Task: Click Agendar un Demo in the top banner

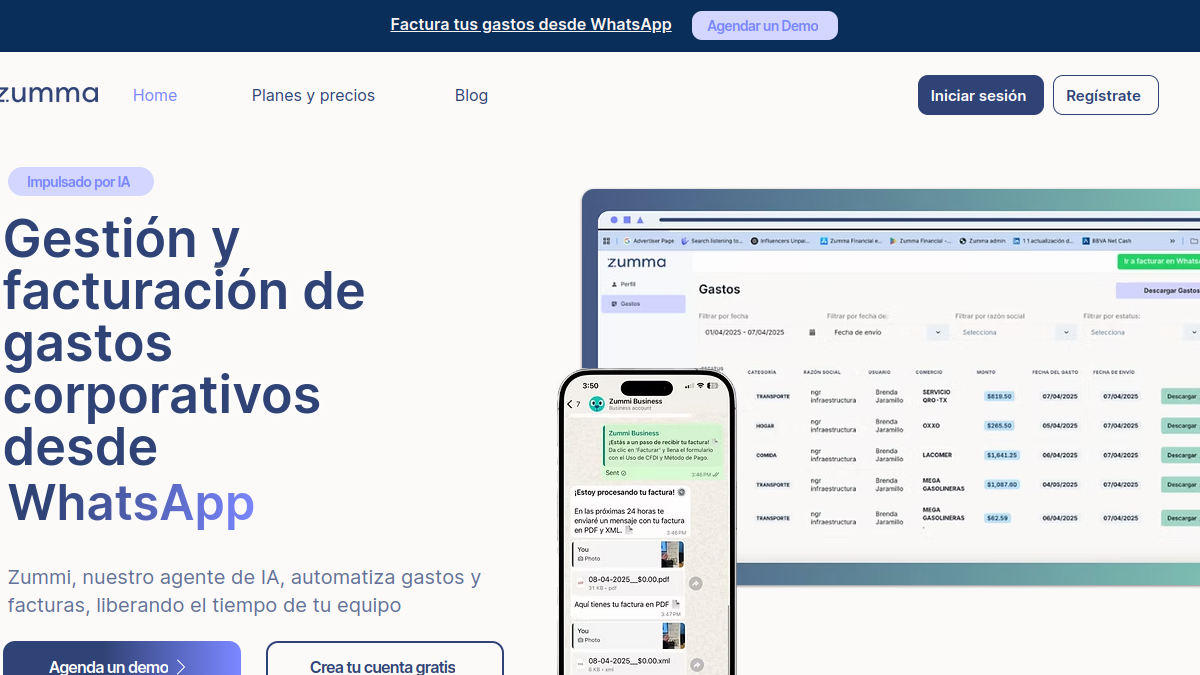Action: [x=765, y=26]
